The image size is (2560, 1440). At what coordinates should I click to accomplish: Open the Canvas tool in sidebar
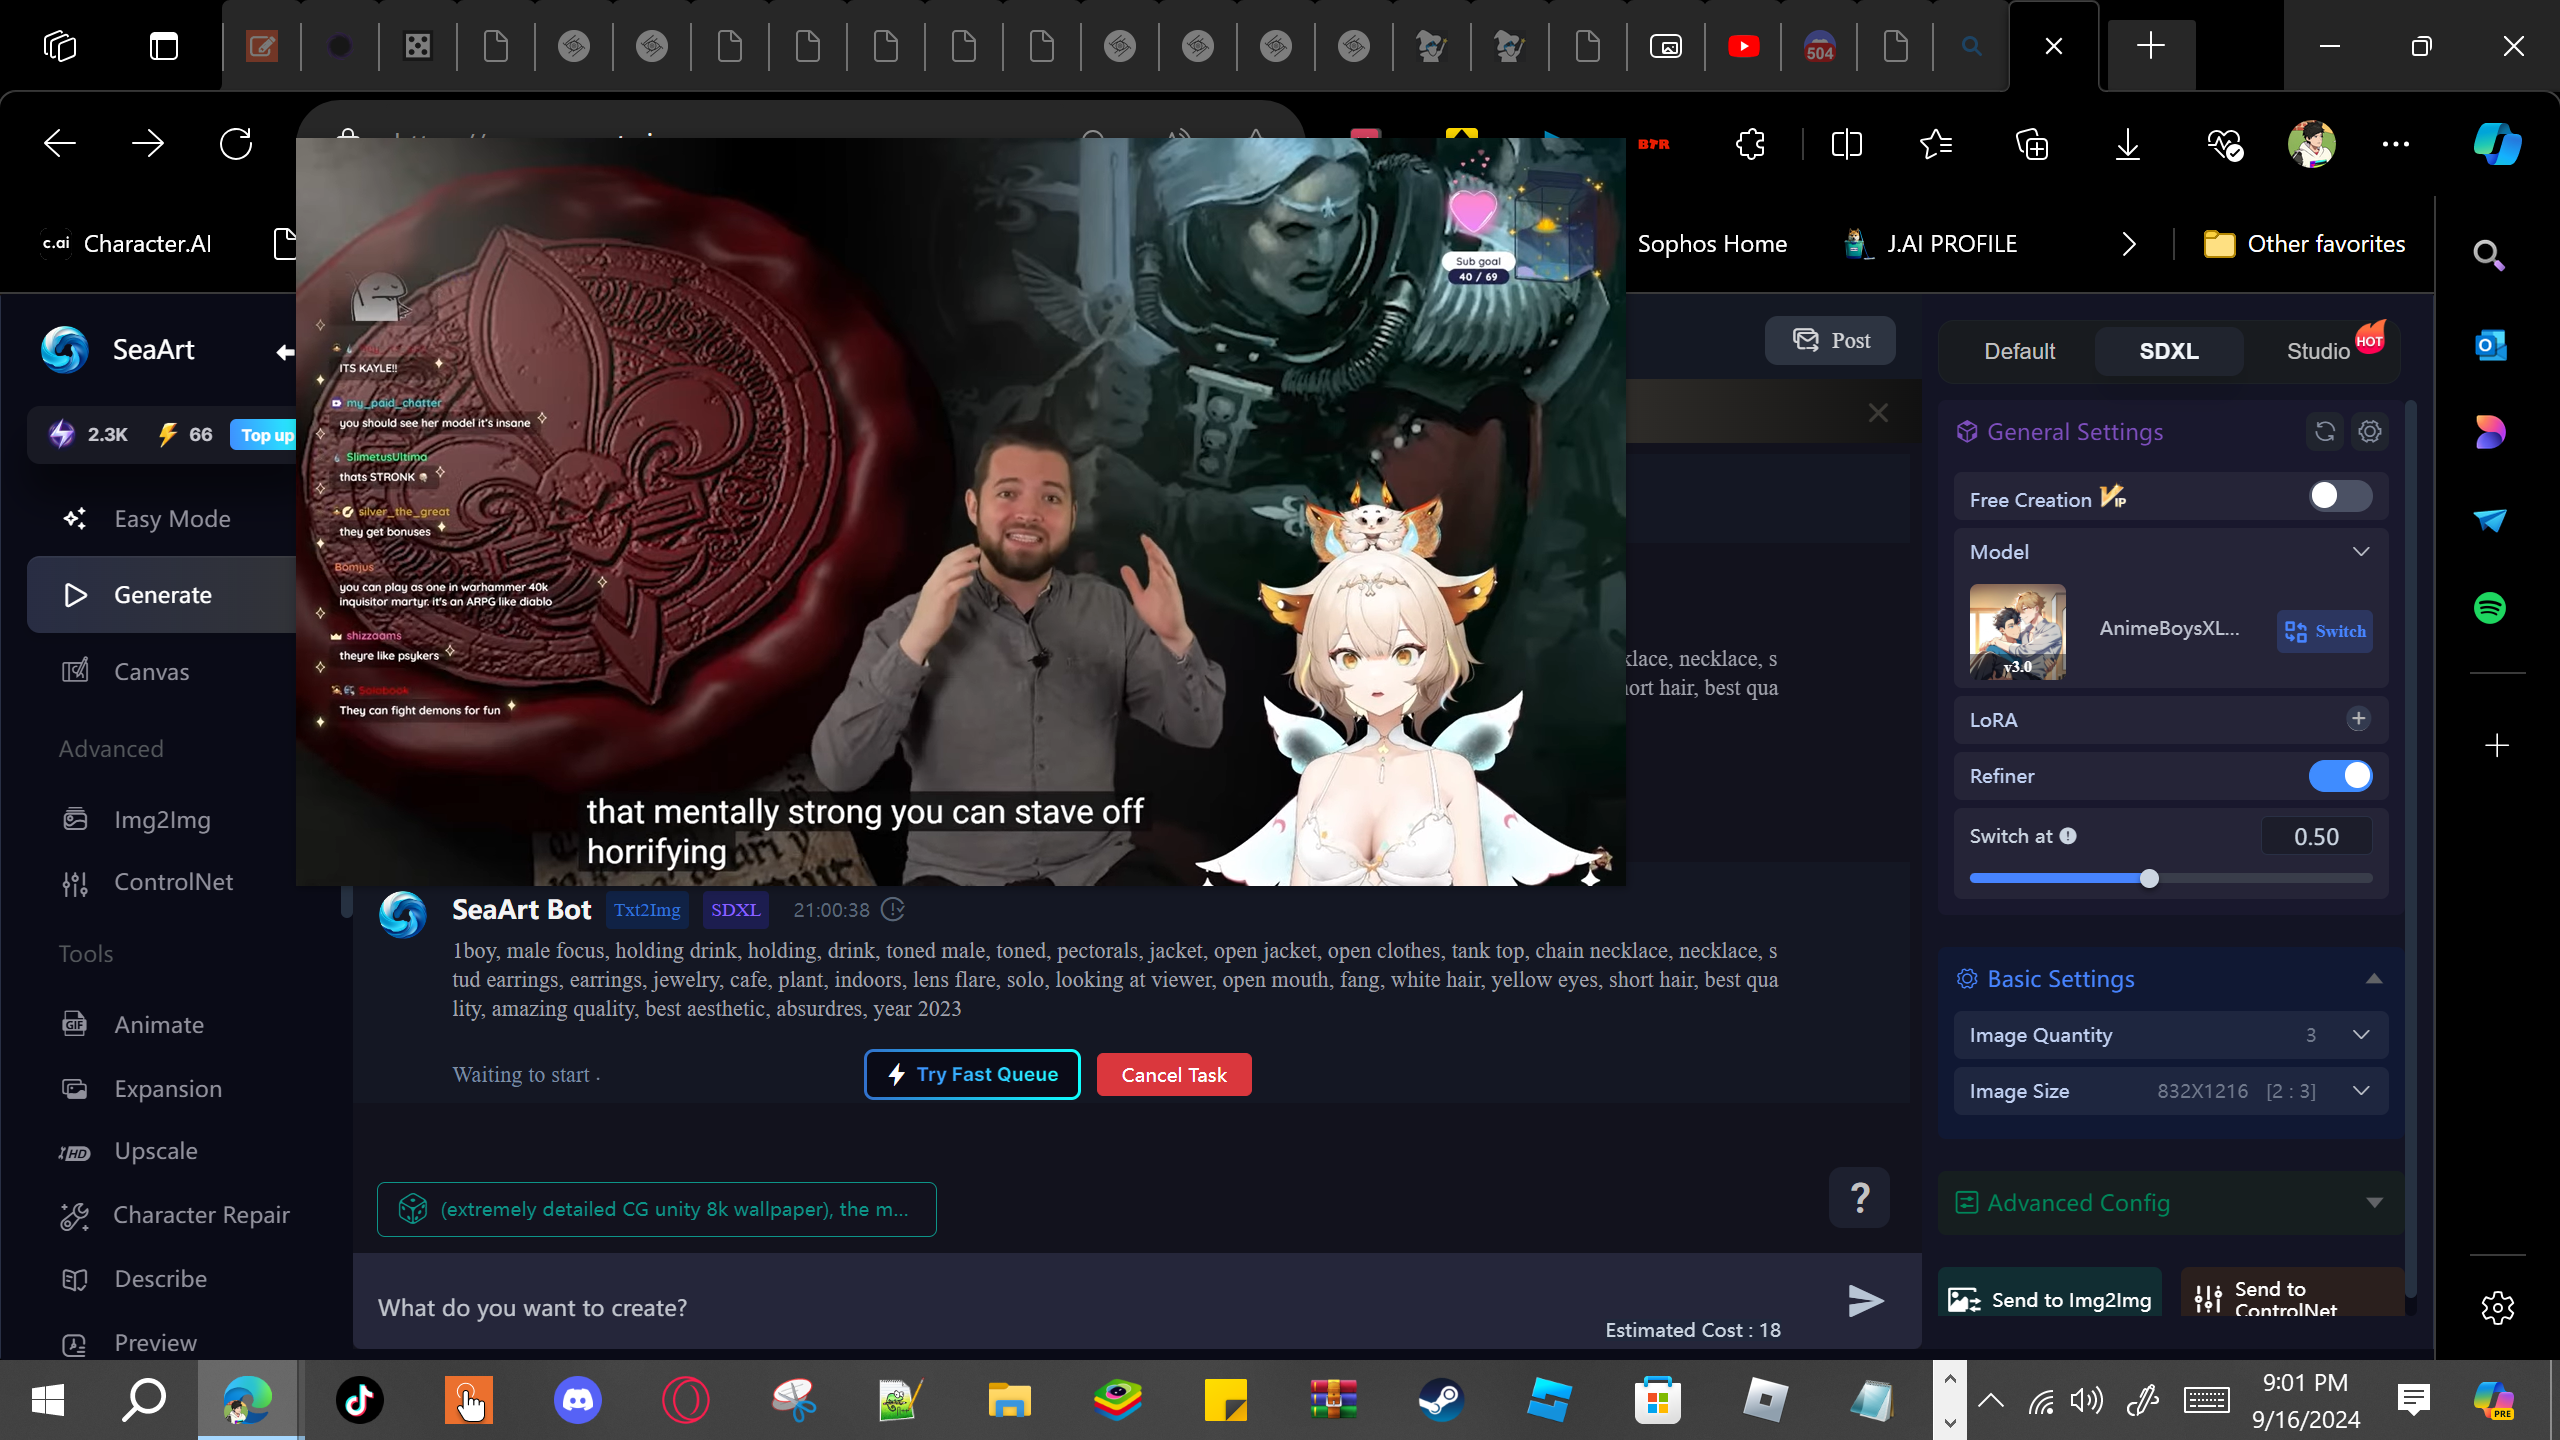point(151,672)
